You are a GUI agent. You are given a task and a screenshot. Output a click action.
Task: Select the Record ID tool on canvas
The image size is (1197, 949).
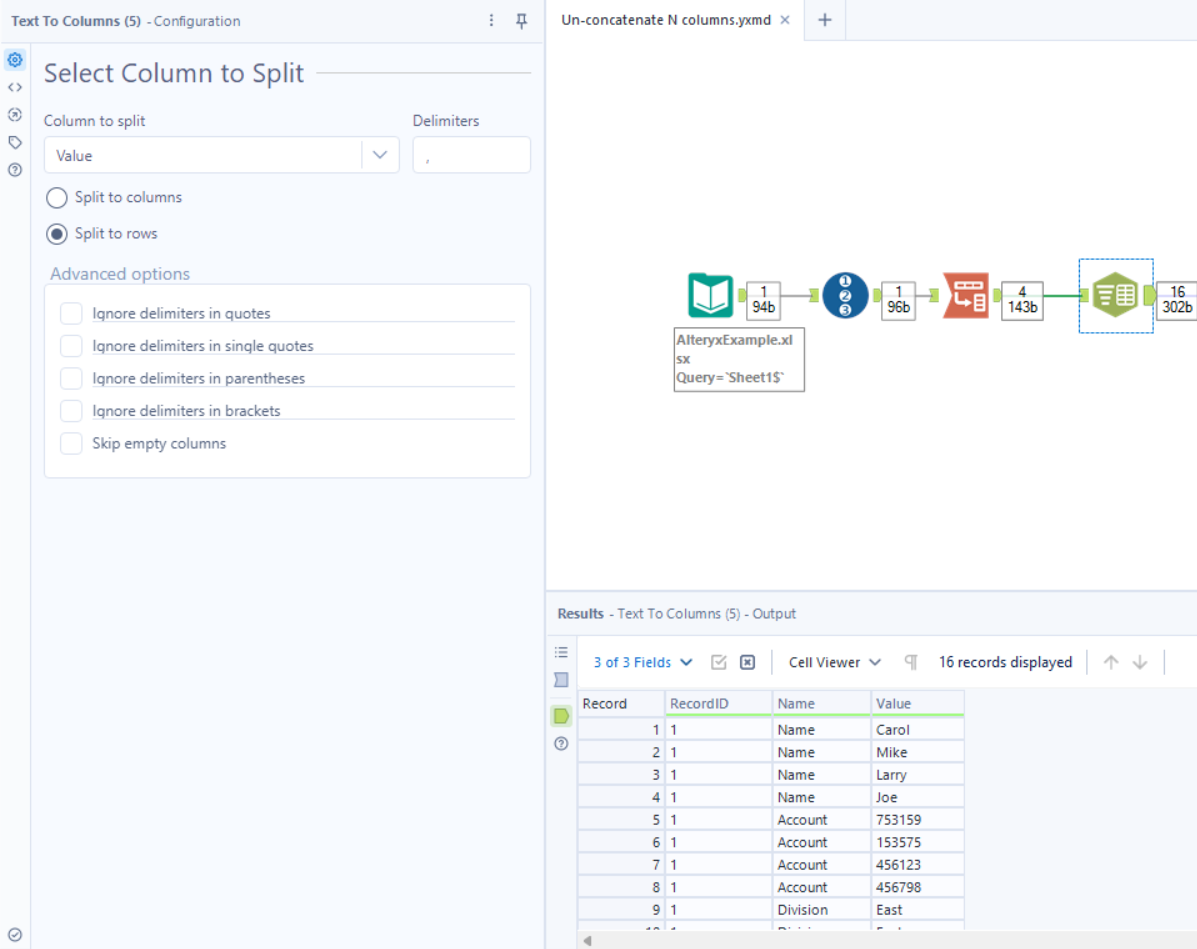845,295
